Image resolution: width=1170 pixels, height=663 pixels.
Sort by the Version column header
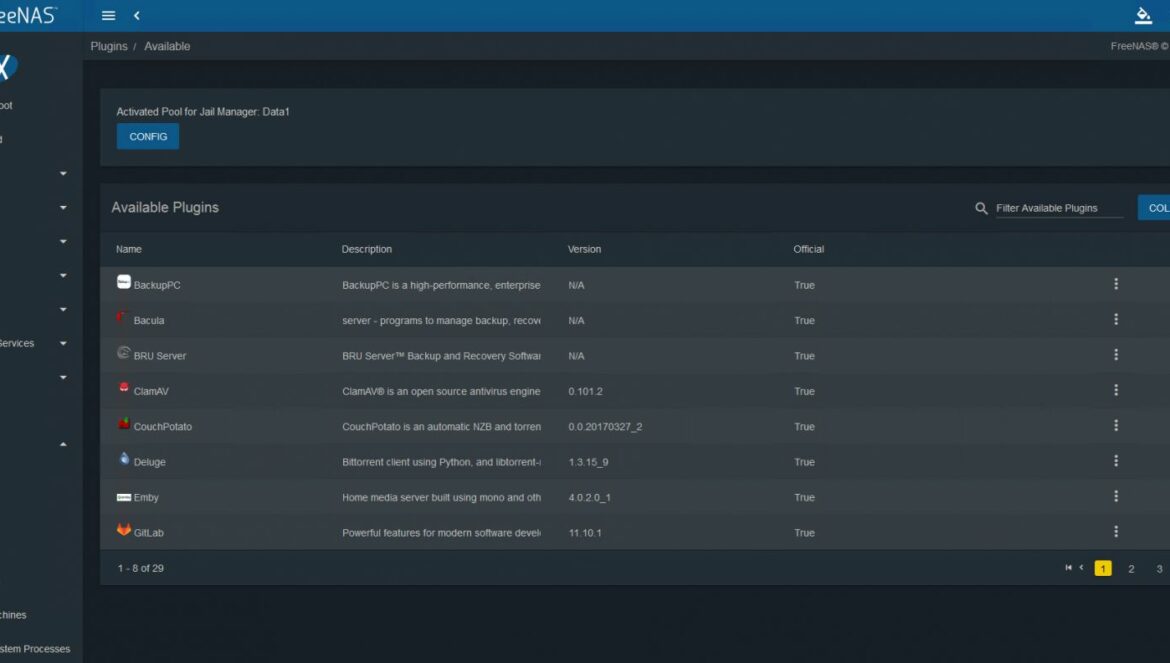pyautogui.click(x=584, y=249)
